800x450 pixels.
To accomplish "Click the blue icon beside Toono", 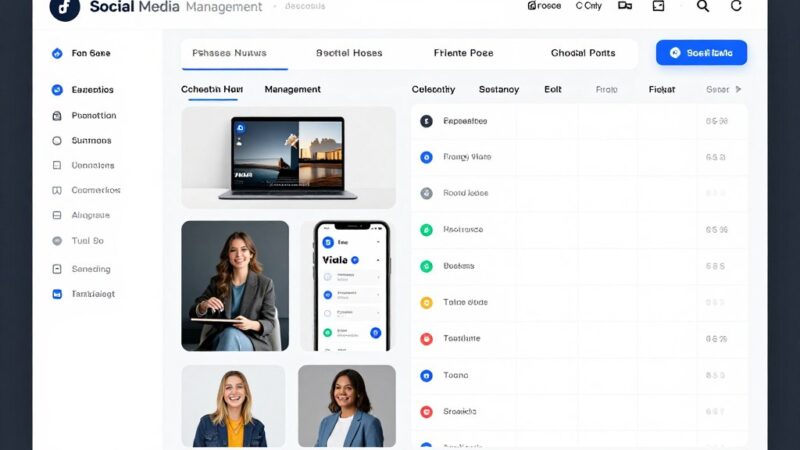I will 426,376.
